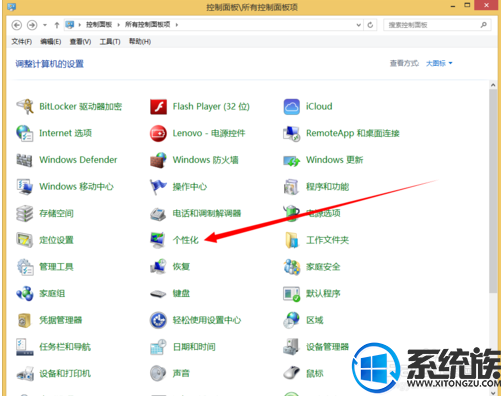Click the Back navigation button
501x396 pixels.
pyautogui.click(x=17, y=25)
